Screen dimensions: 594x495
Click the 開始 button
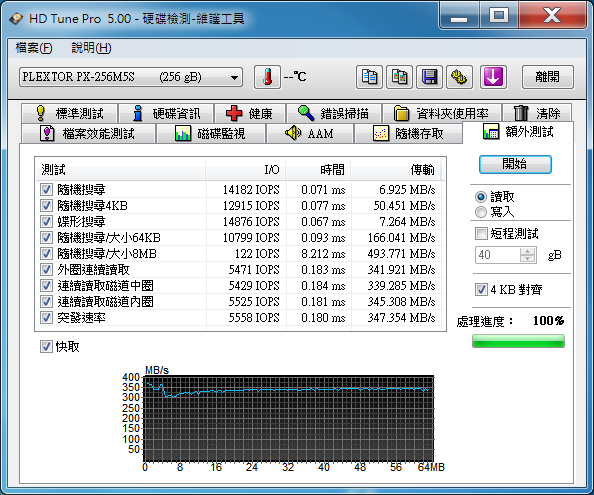515,164
